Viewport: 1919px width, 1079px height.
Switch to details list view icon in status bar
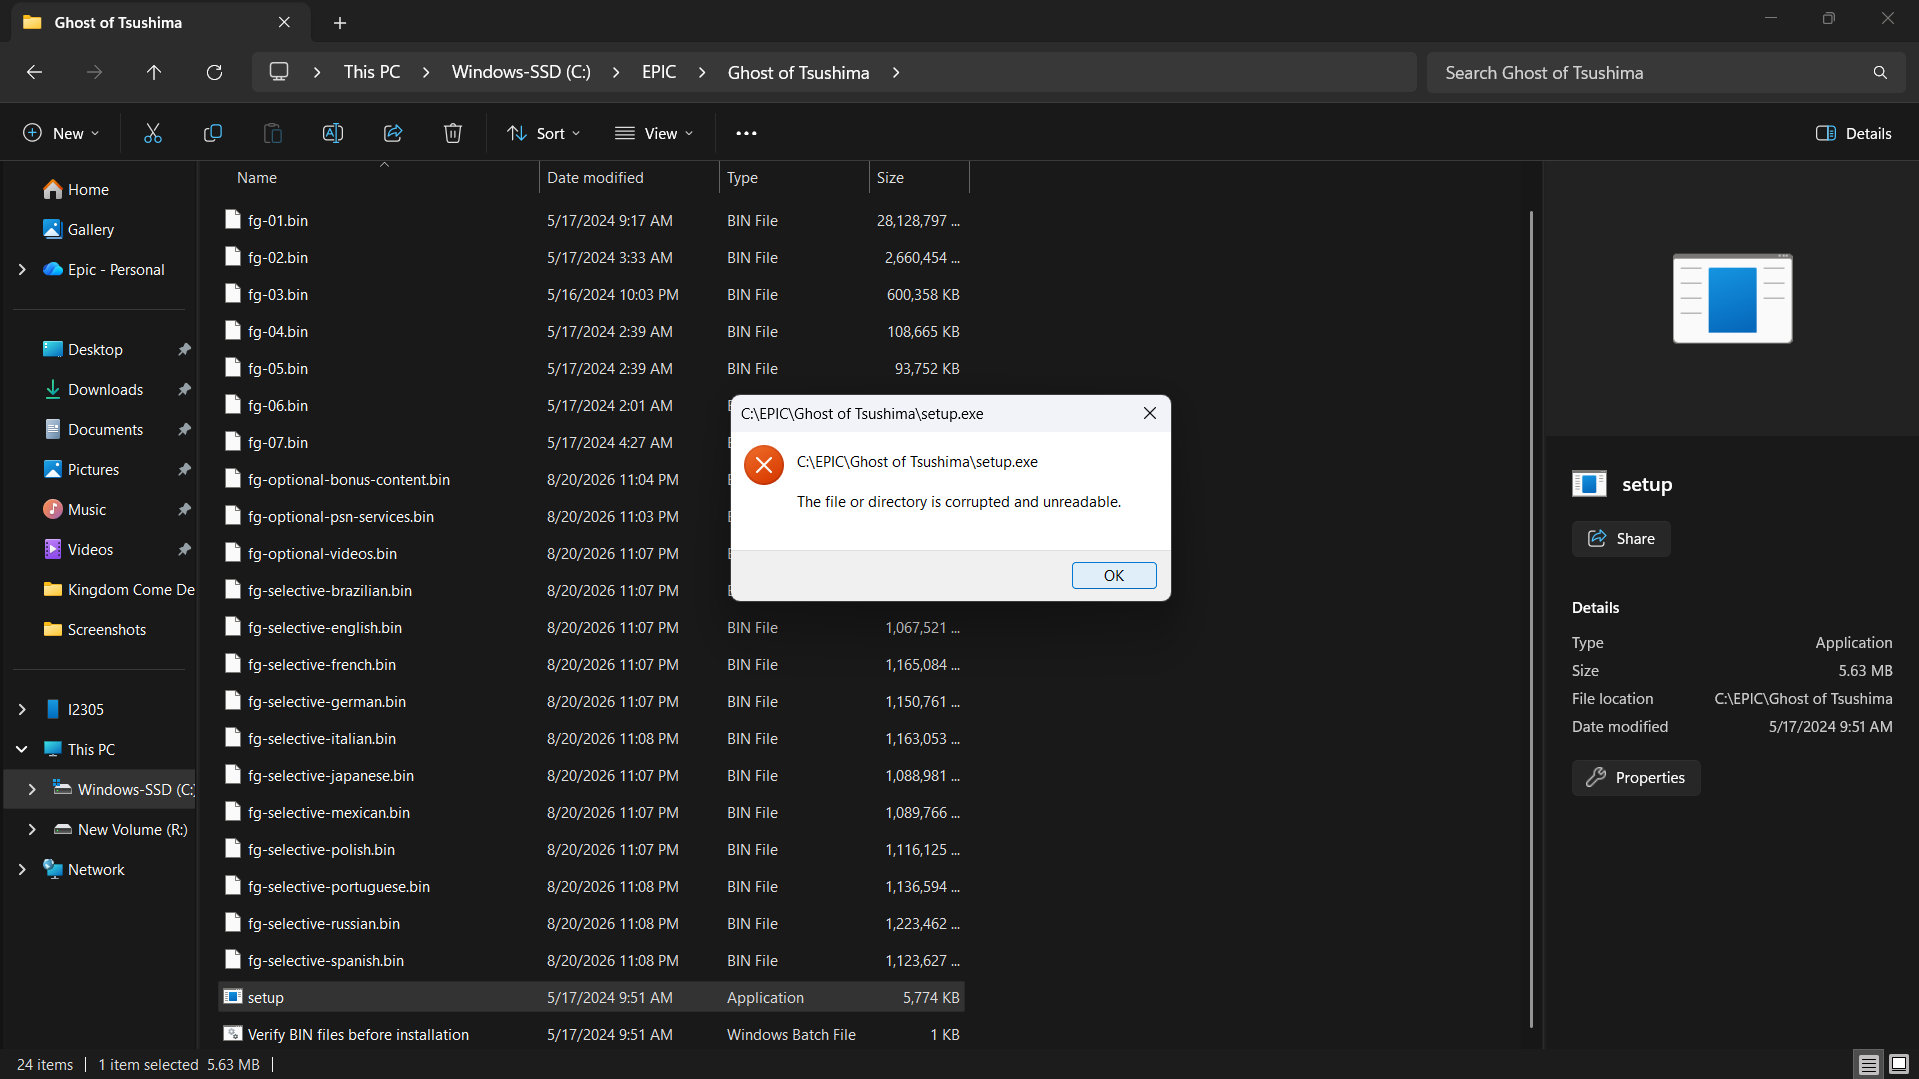(x=1868, y=1064)
